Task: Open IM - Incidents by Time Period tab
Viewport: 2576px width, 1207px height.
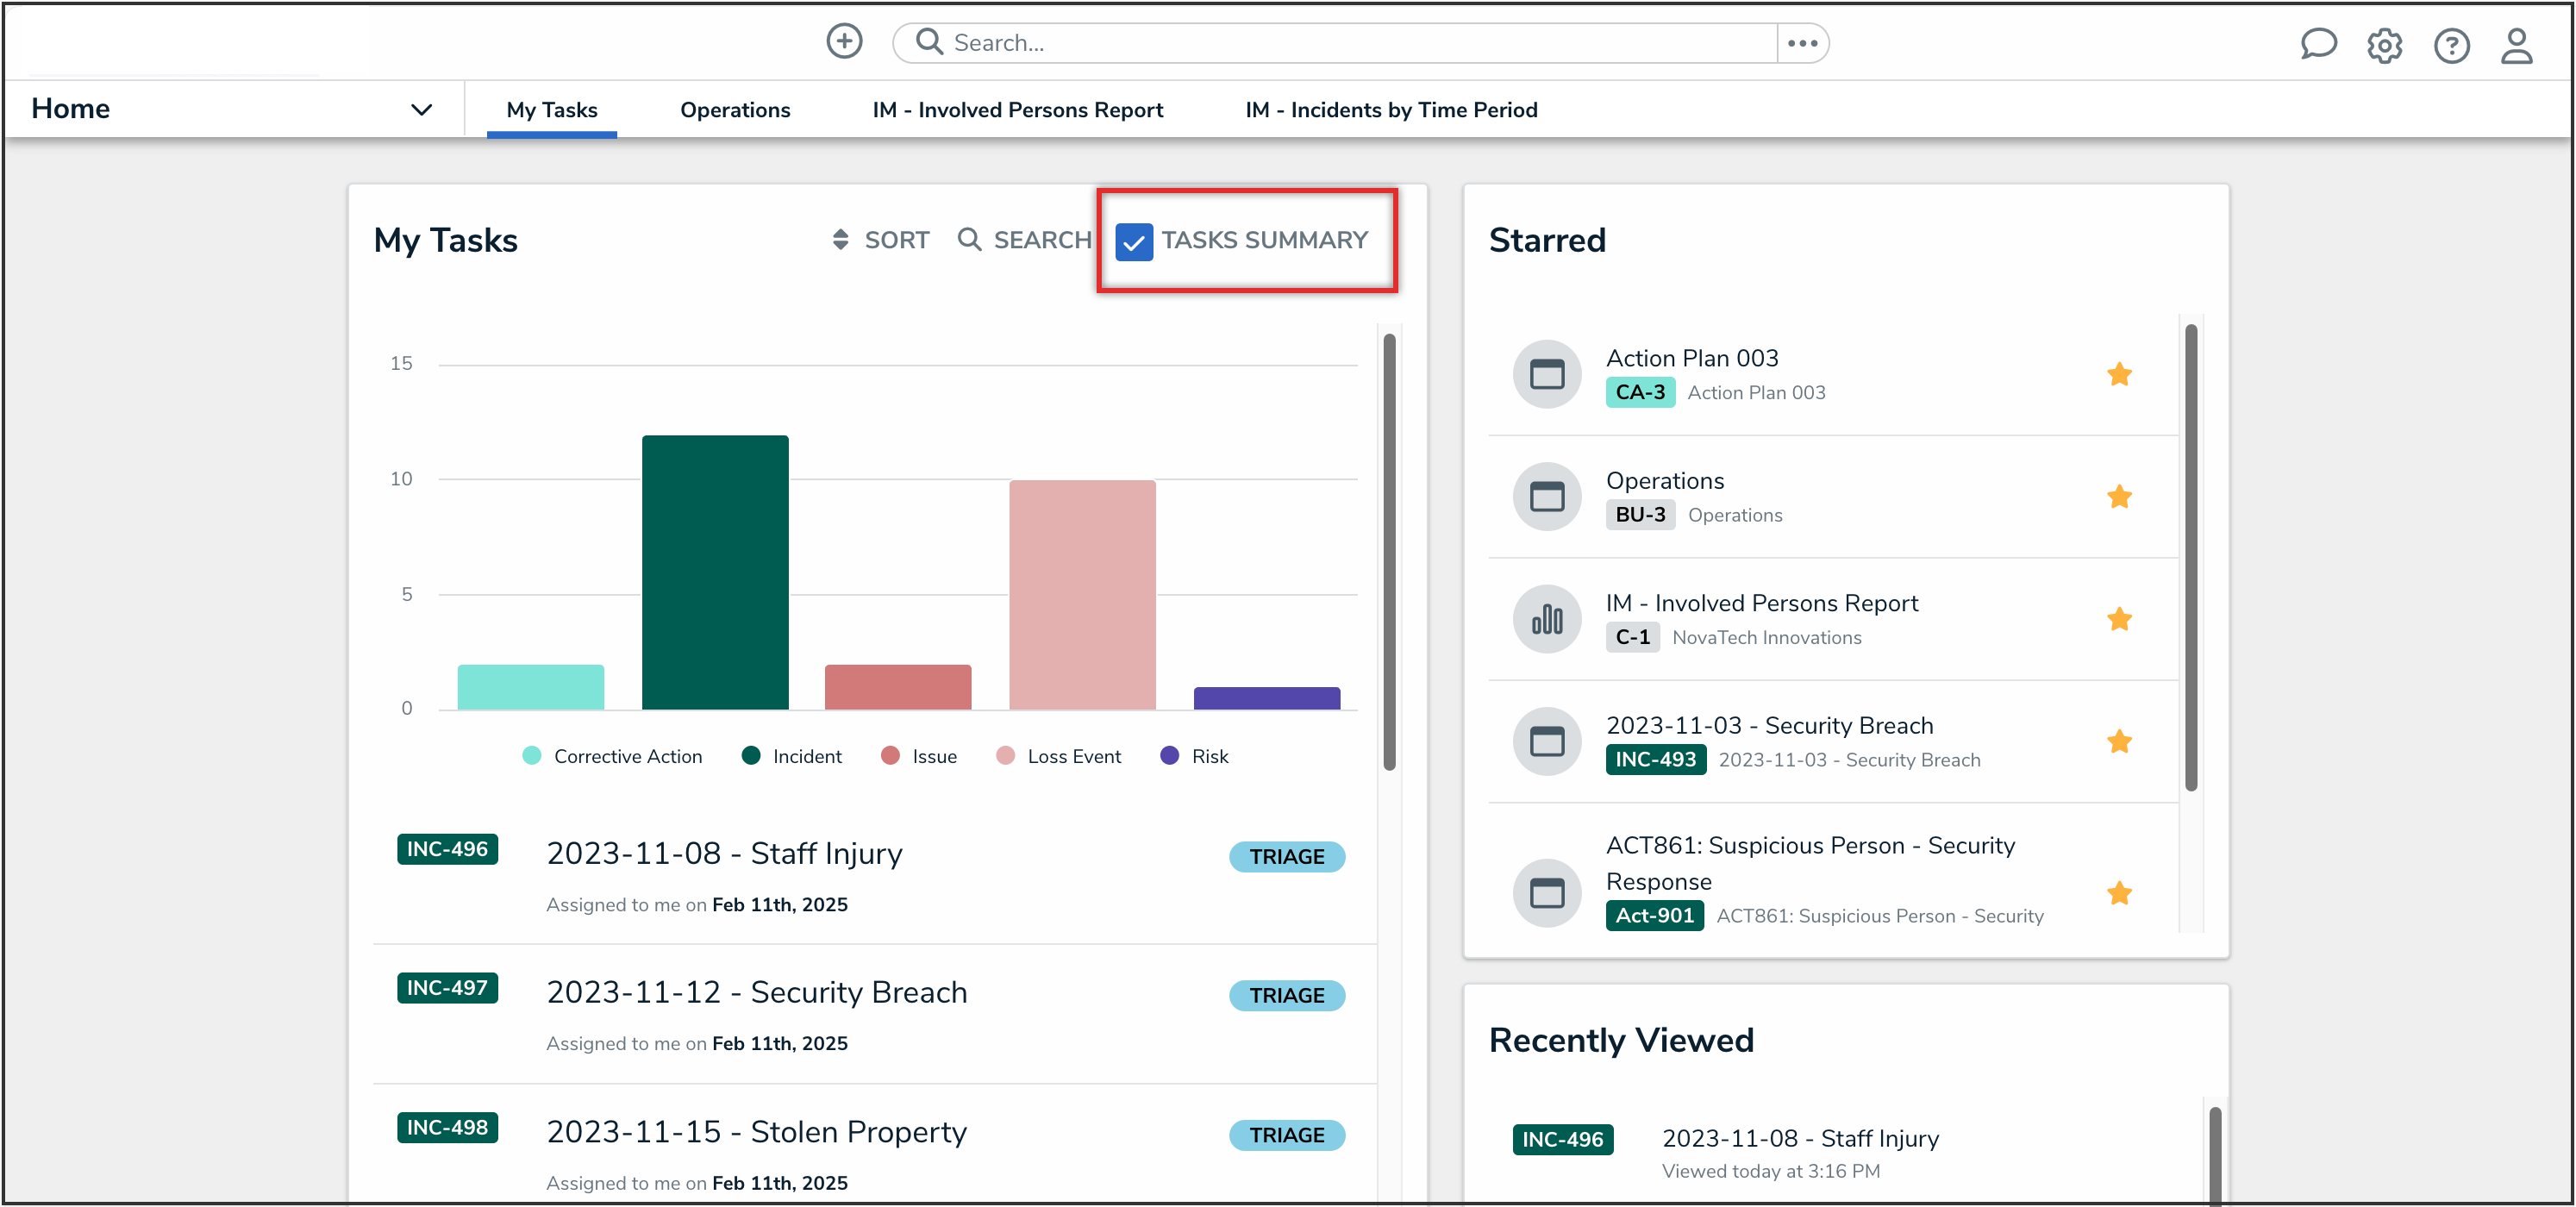Action: click(1391, 110)
